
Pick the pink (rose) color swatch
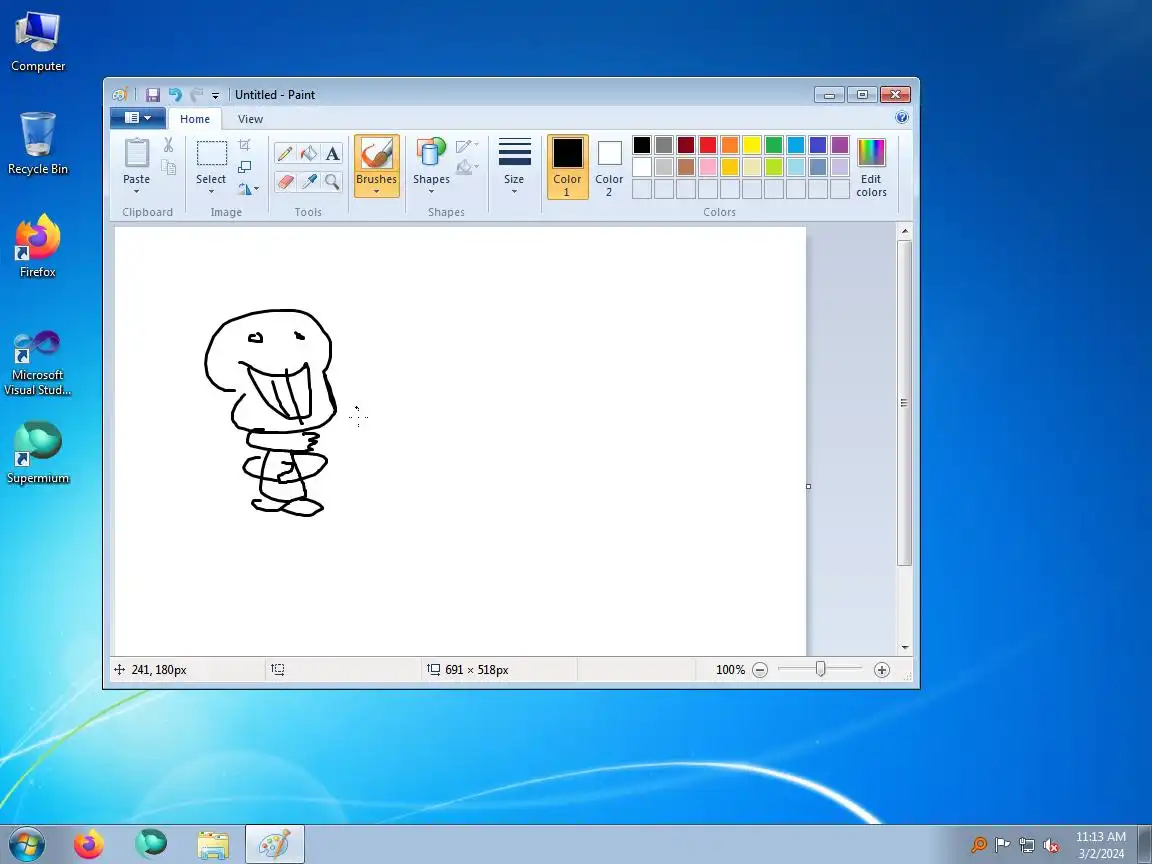708,167
